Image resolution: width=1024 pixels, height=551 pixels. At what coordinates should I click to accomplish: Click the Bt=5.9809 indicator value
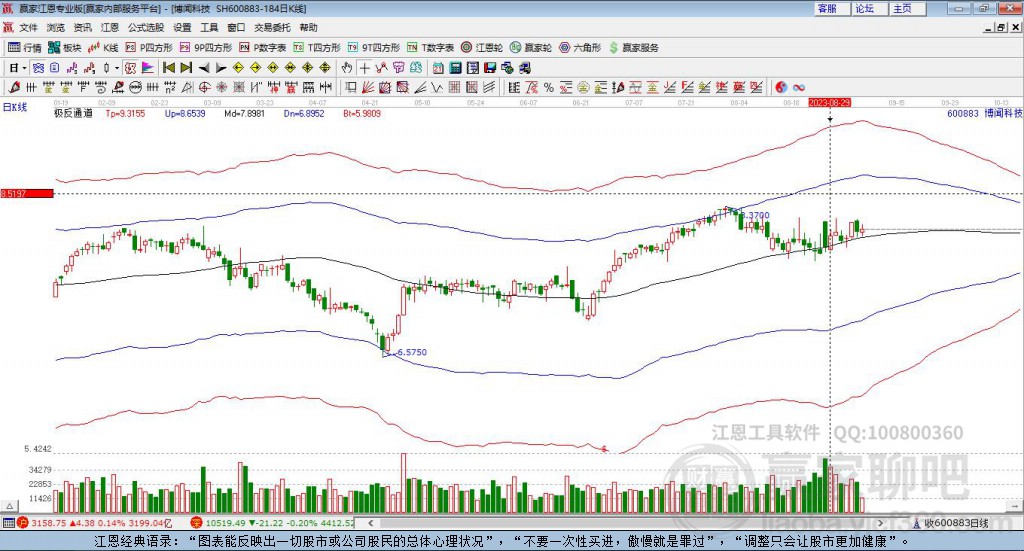[362, 114]
